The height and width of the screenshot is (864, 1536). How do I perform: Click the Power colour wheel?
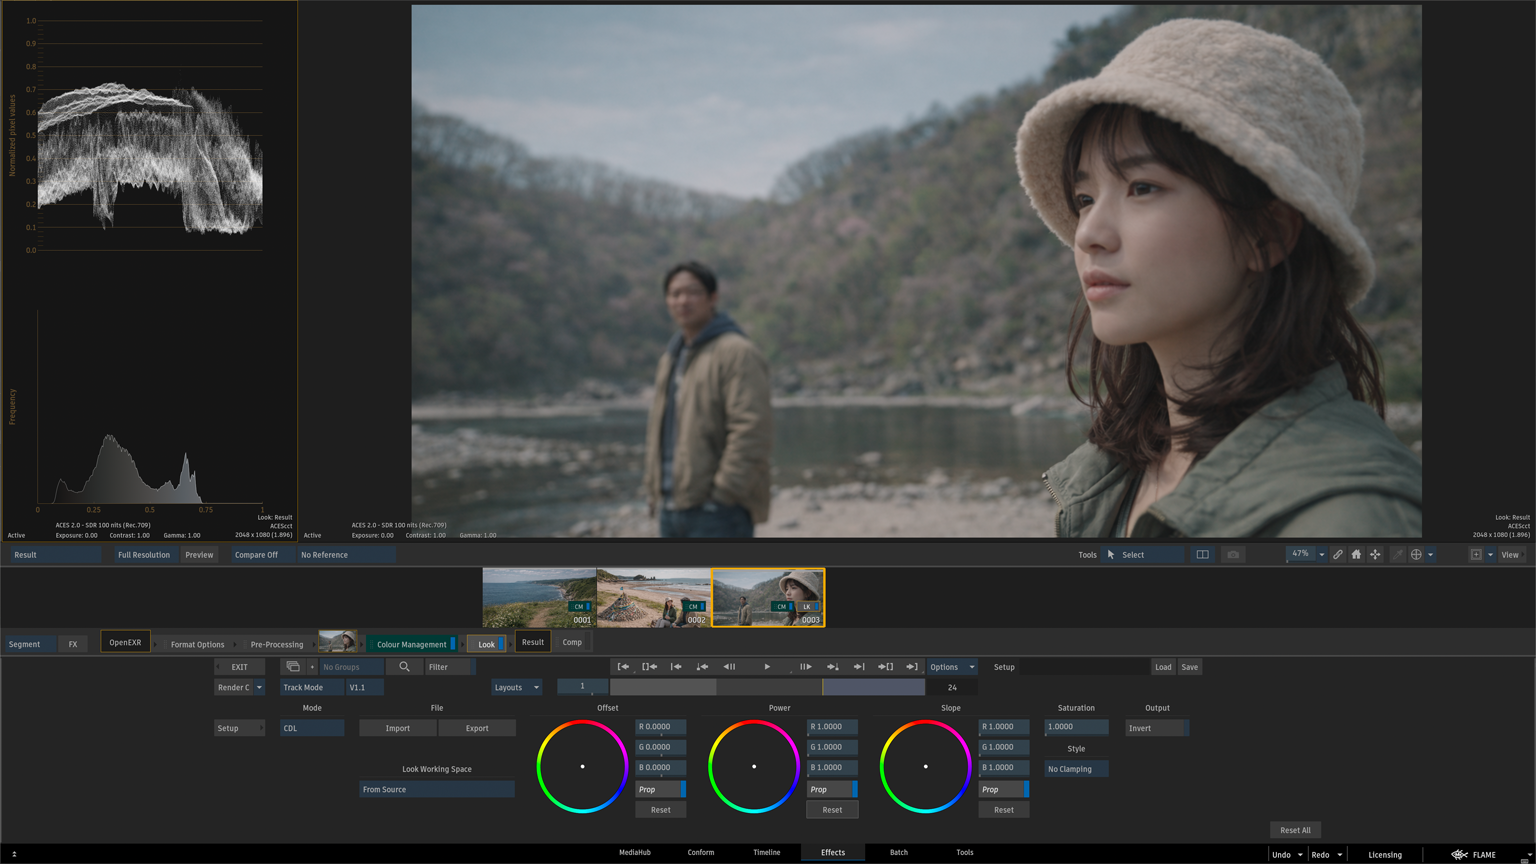coord(754,767)
